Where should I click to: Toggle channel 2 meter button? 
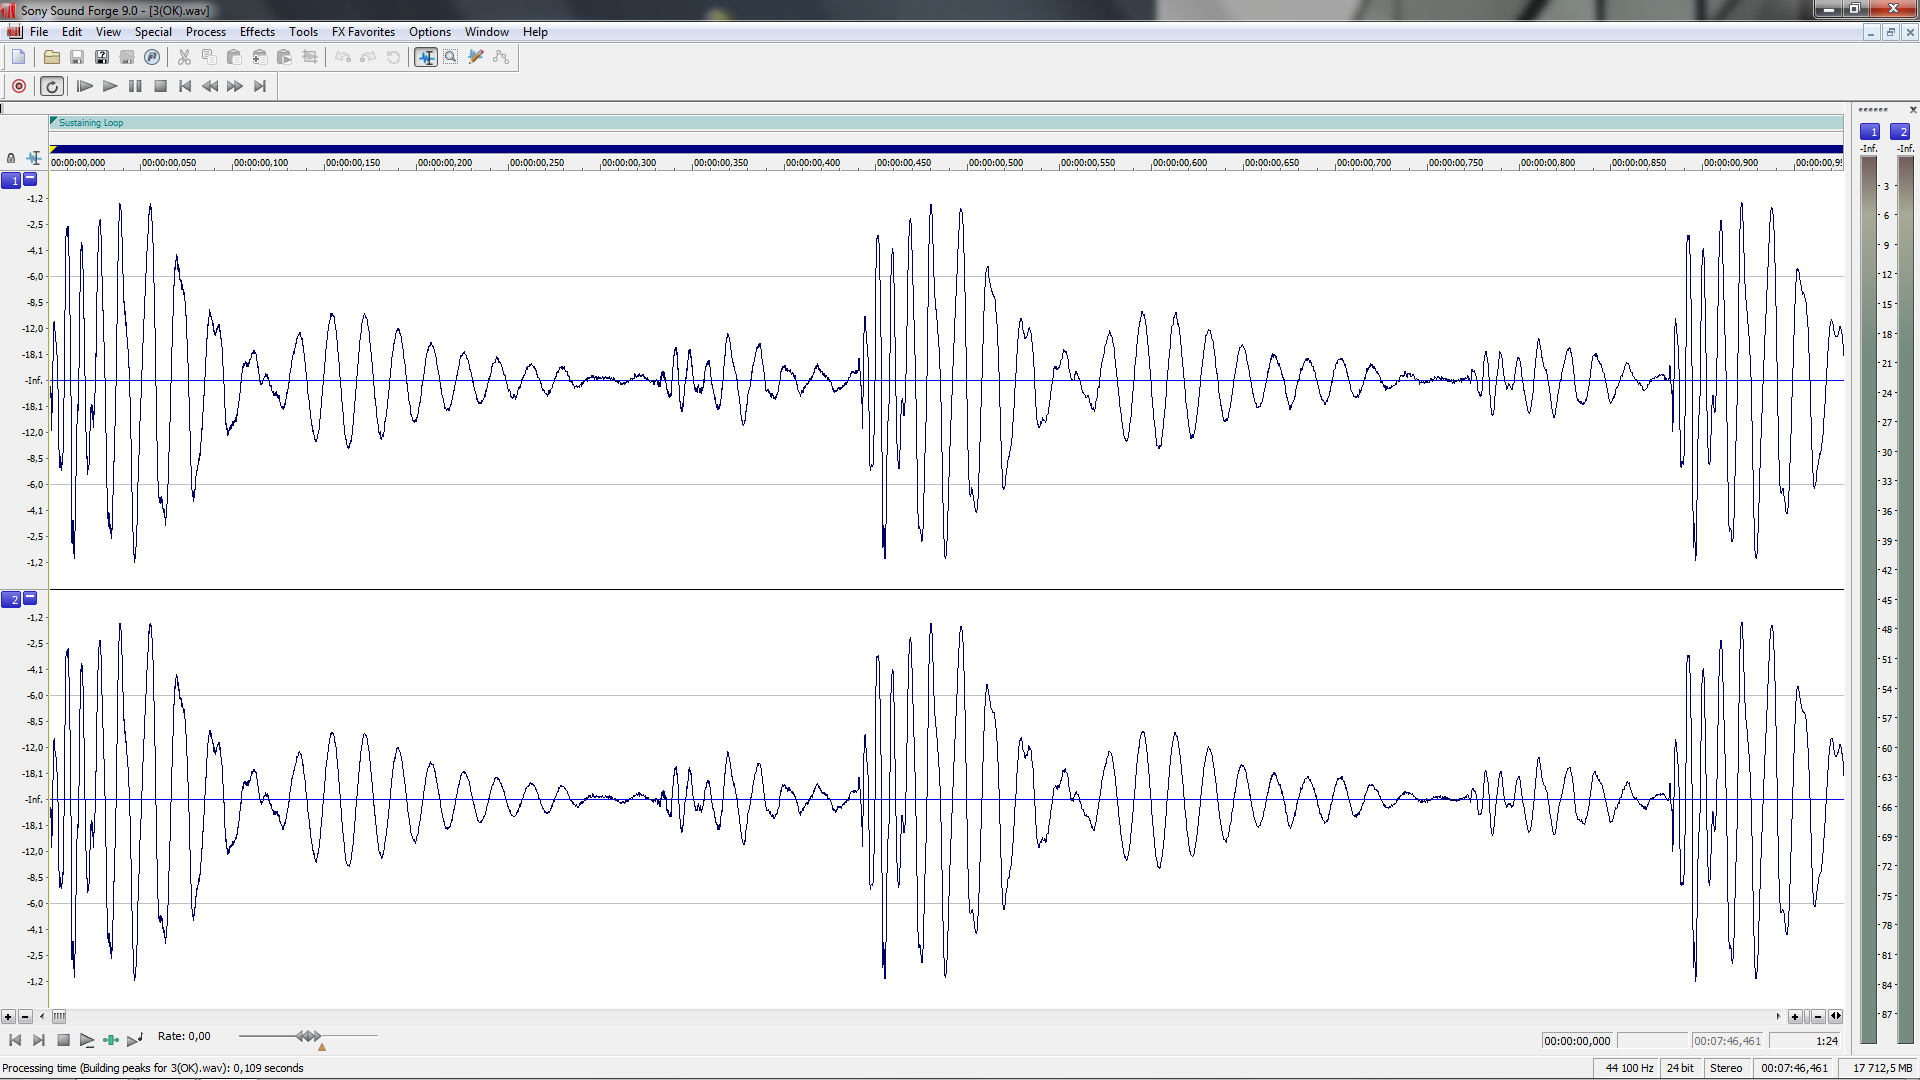[x=1900, y=132]
